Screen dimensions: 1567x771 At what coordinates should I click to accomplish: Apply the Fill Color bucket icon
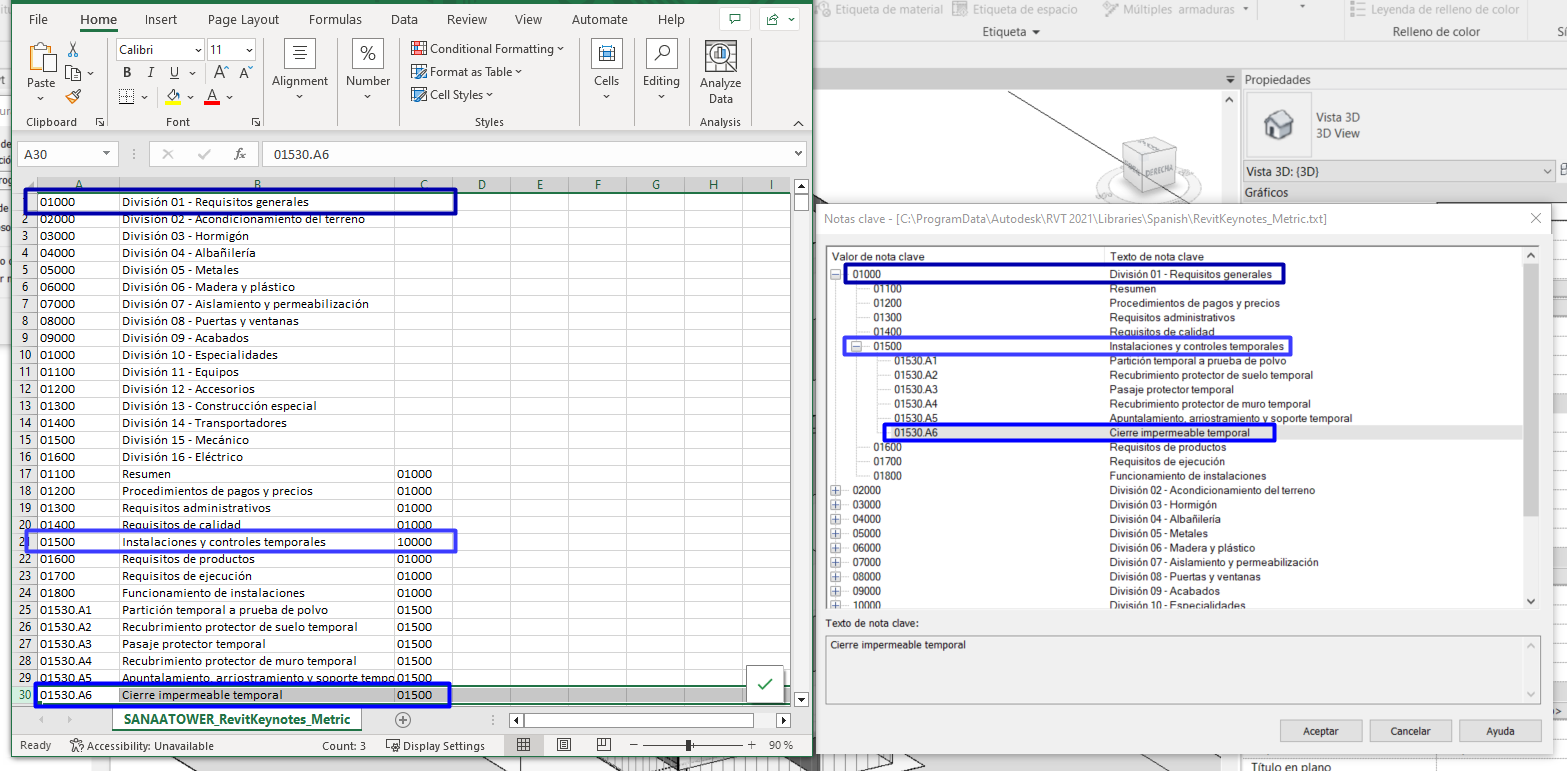point(174,97)
